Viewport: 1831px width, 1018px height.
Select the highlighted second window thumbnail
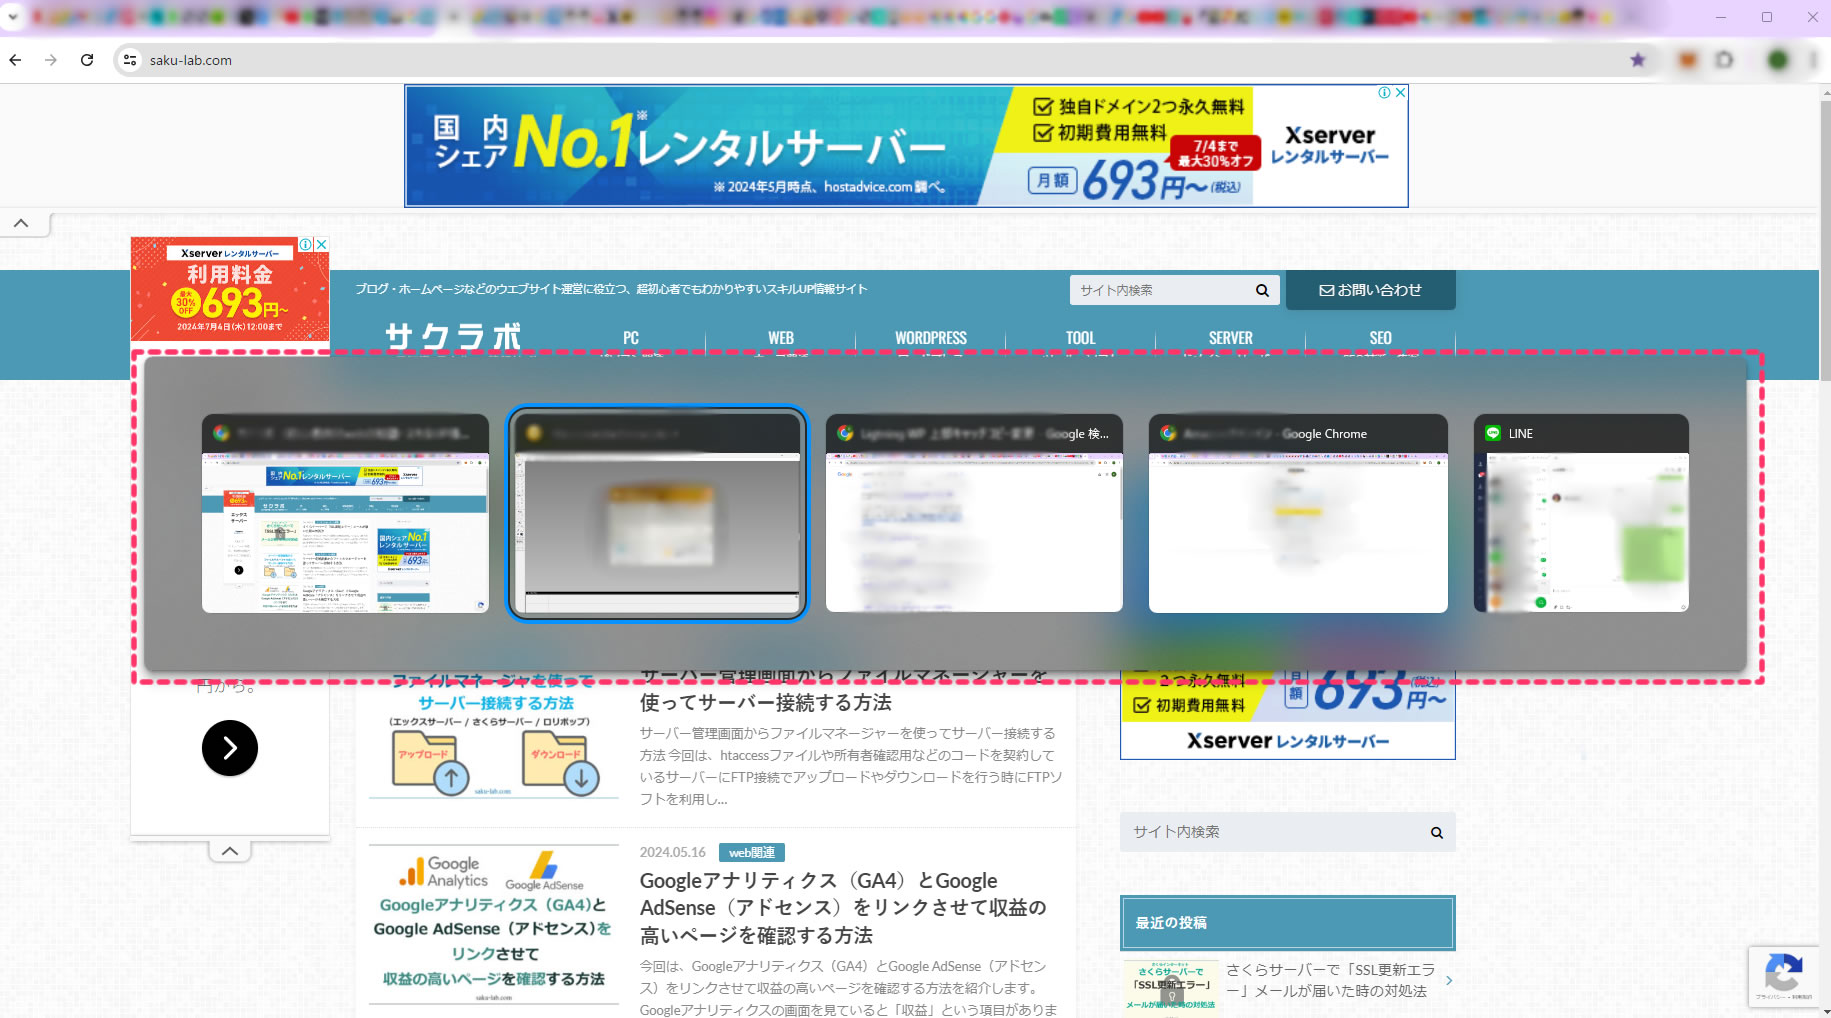tap(657, 513)
